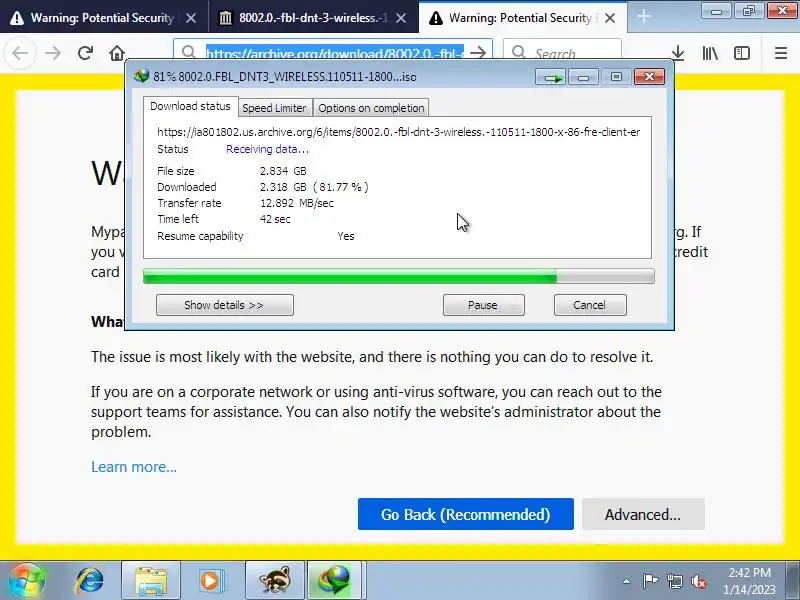Screen dimensions: 800x600
Task: Cancel the ISO download
Action: click(x=590, y=305)
